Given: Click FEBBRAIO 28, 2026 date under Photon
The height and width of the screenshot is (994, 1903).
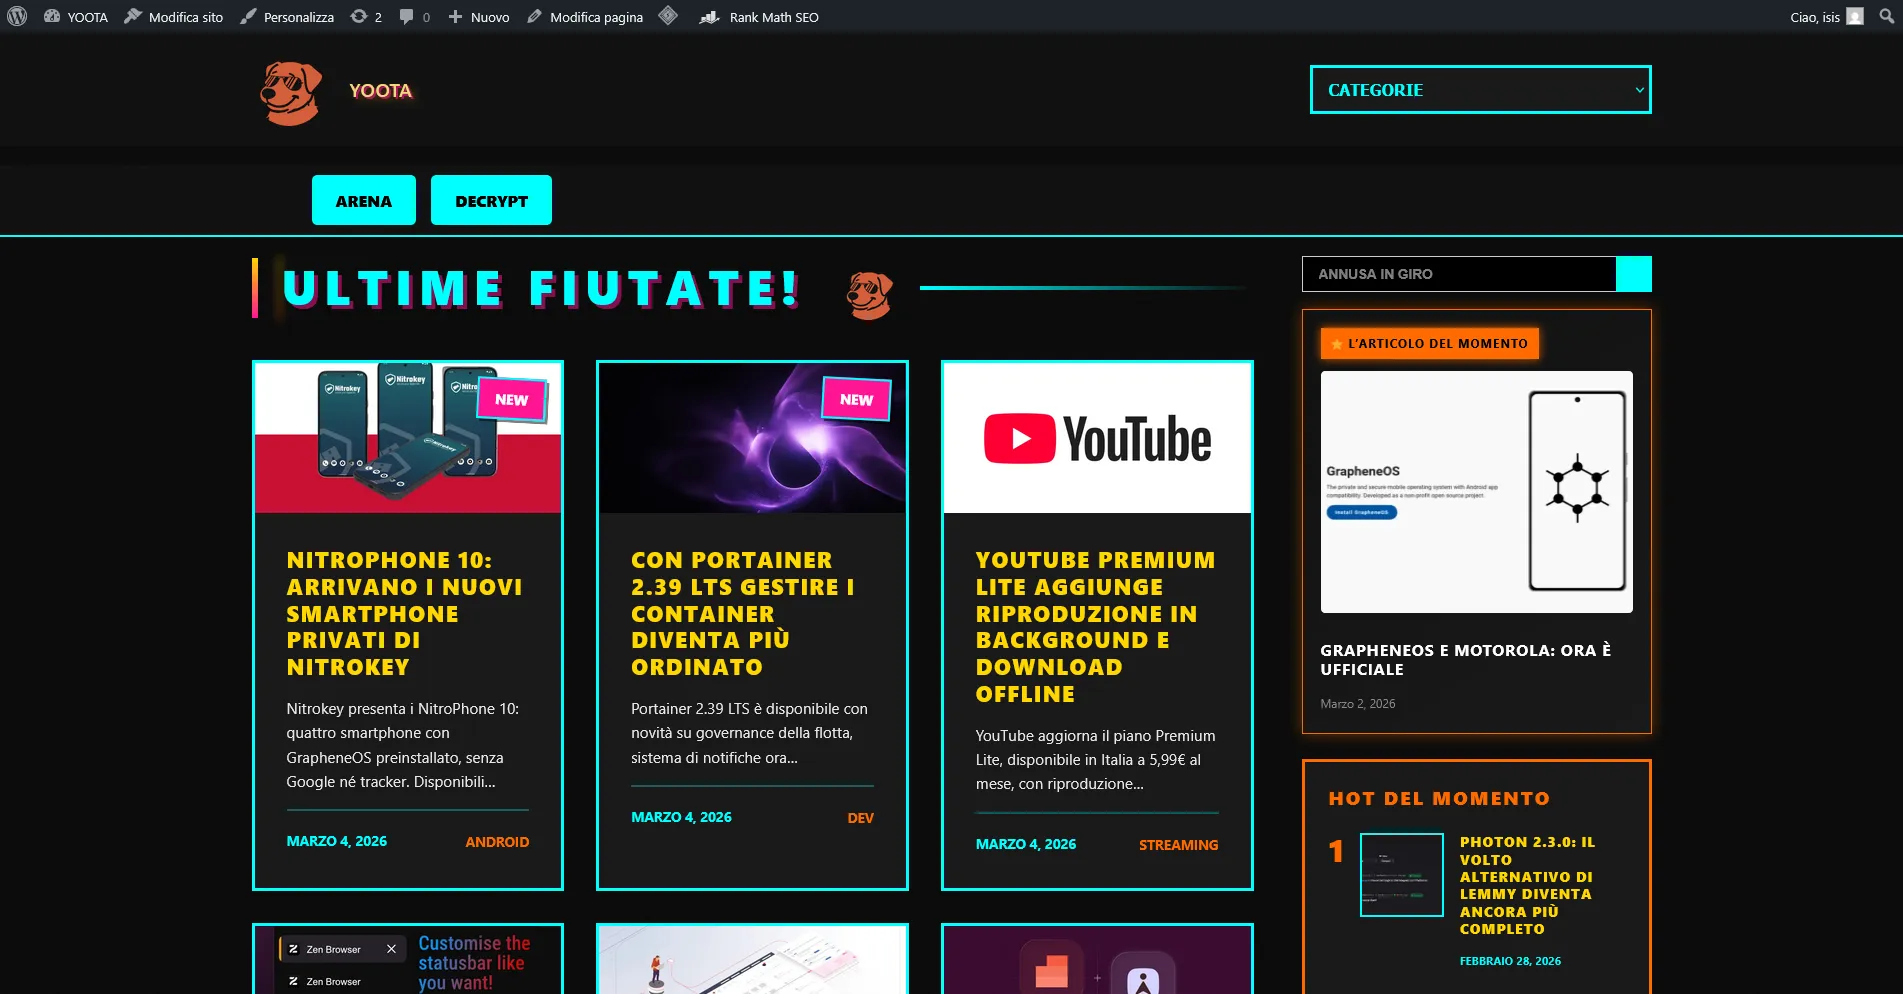Looking at the screenshot, I should pyautogui.click(x=1510, y=961).
